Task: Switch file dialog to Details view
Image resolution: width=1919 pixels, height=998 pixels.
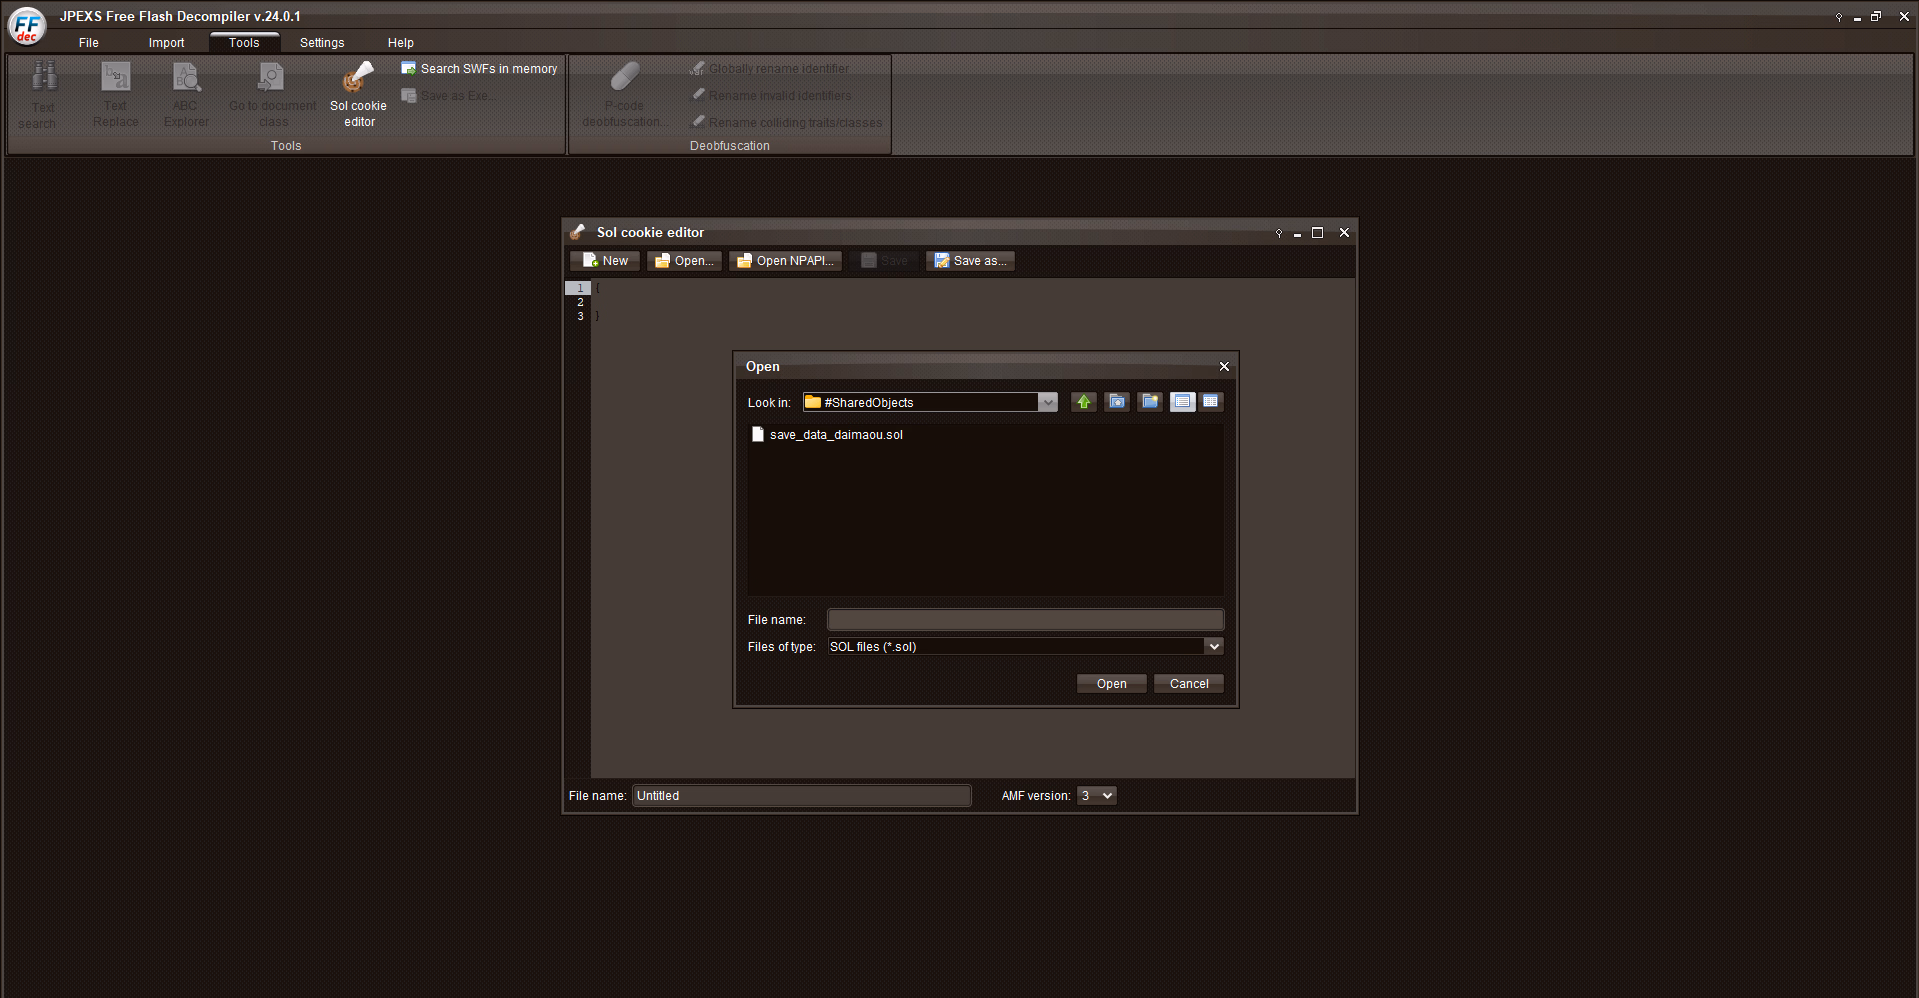Action: [x=1210, y=402]
